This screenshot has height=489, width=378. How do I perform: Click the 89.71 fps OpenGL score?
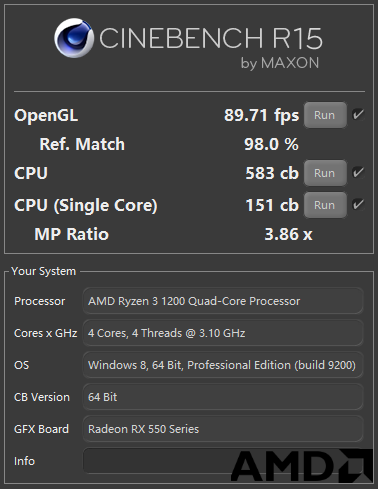[261, 116]
